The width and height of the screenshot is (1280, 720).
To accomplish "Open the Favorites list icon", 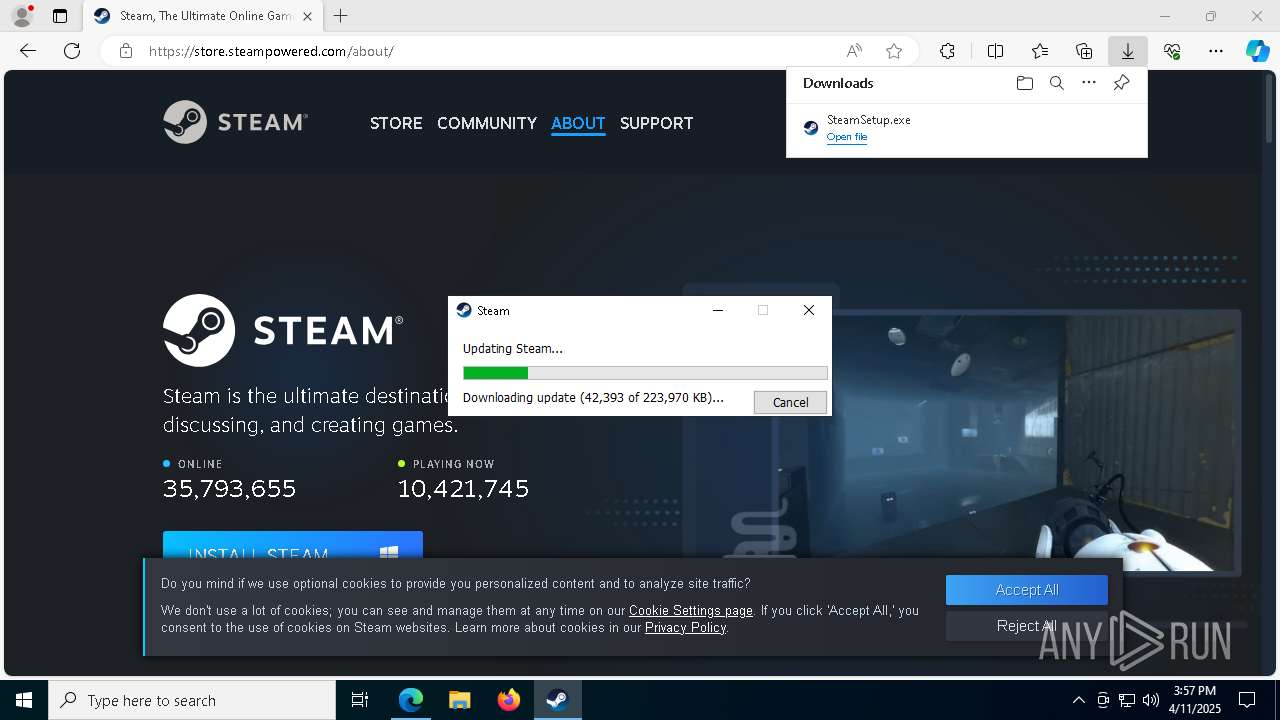I will pyautogui.click(x=1040, y=51).
